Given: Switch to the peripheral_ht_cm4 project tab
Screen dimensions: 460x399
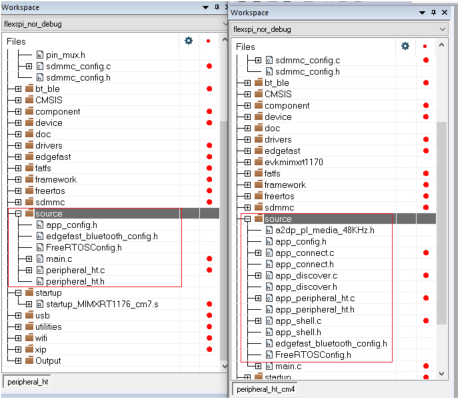Looking at the screenshot, I should pyautogui.click(x=266, y=389).
